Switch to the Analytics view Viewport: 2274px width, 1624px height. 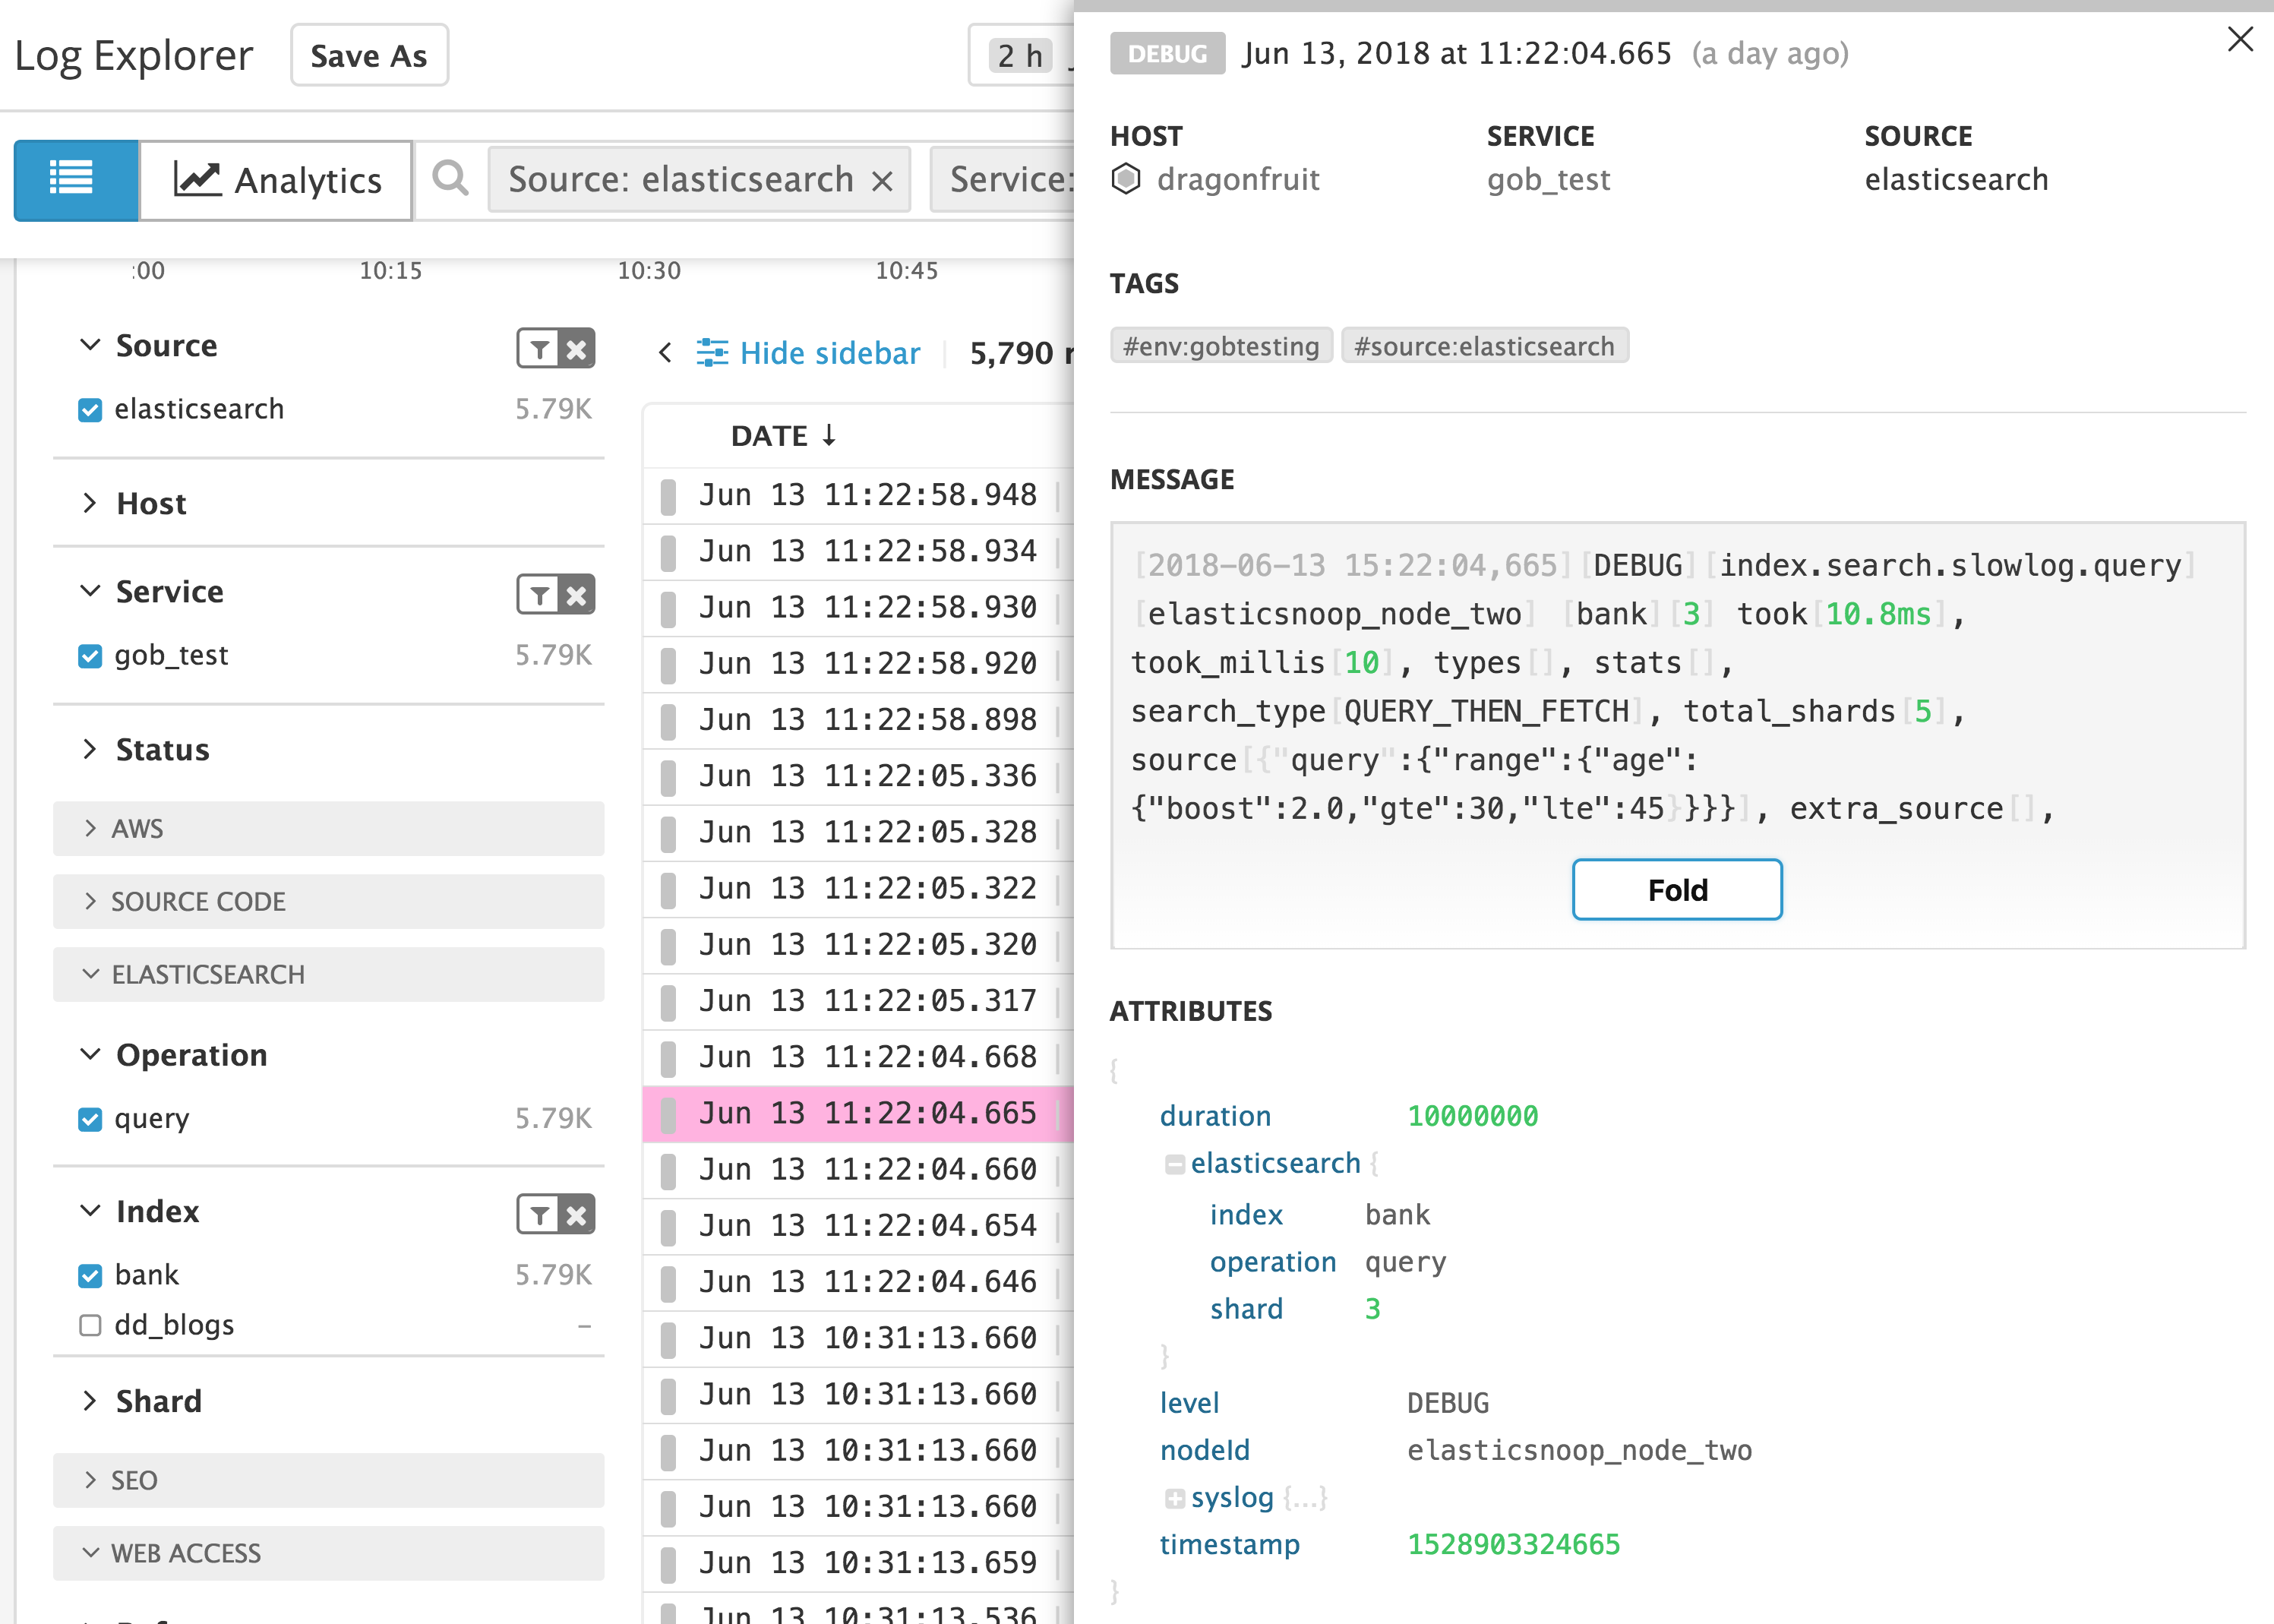[x=276, y=180]
